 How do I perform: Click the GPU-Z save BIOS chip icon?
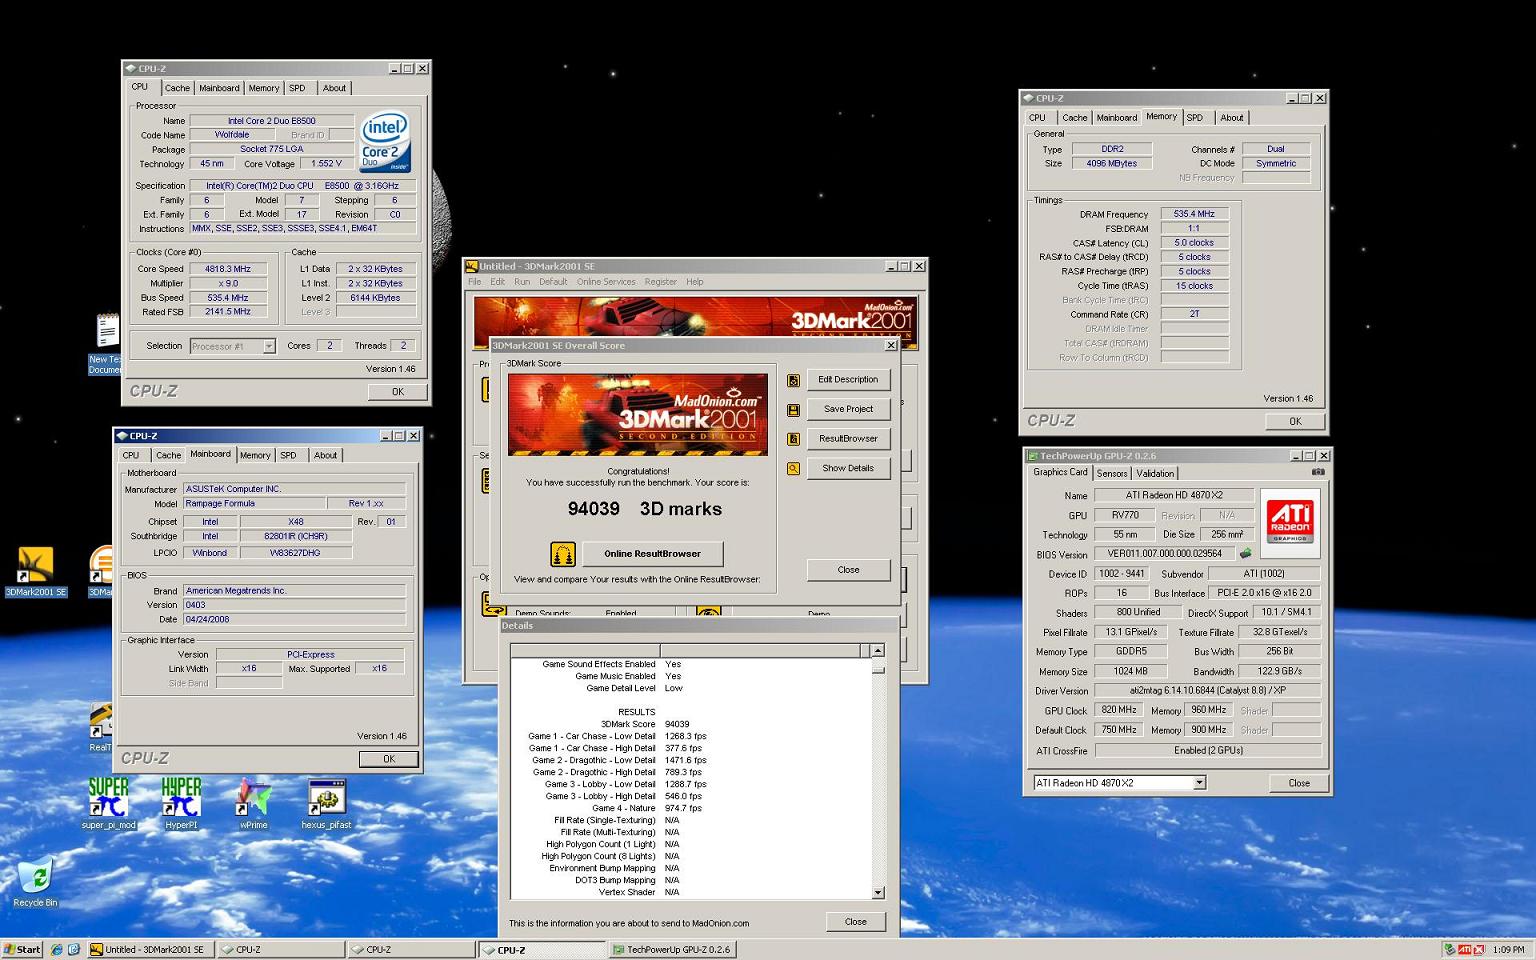click(x=1245, y=553)
